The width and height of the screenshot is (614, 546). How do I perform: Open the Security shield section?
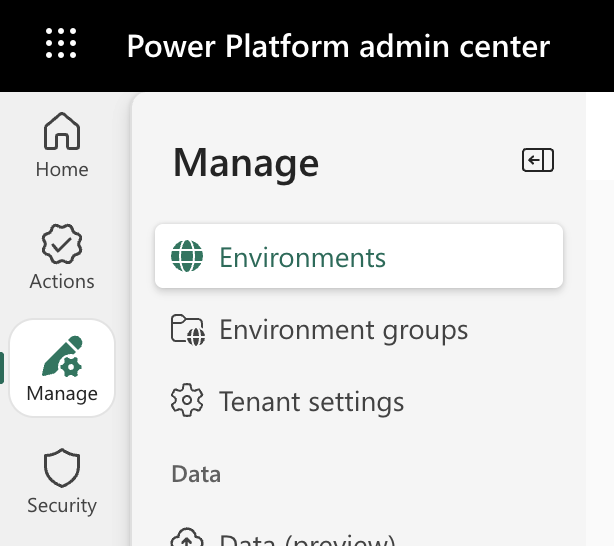click(x=62, y=481)
